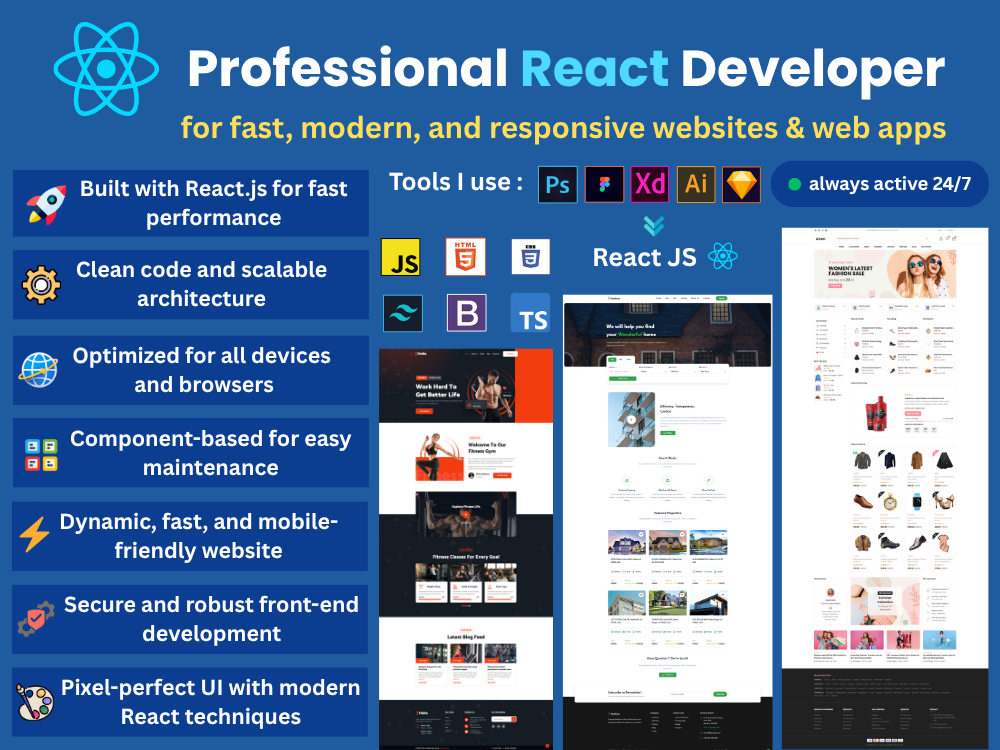Click the 'Tools I use :' label
1000x750 pixels.
pos(456,182)
